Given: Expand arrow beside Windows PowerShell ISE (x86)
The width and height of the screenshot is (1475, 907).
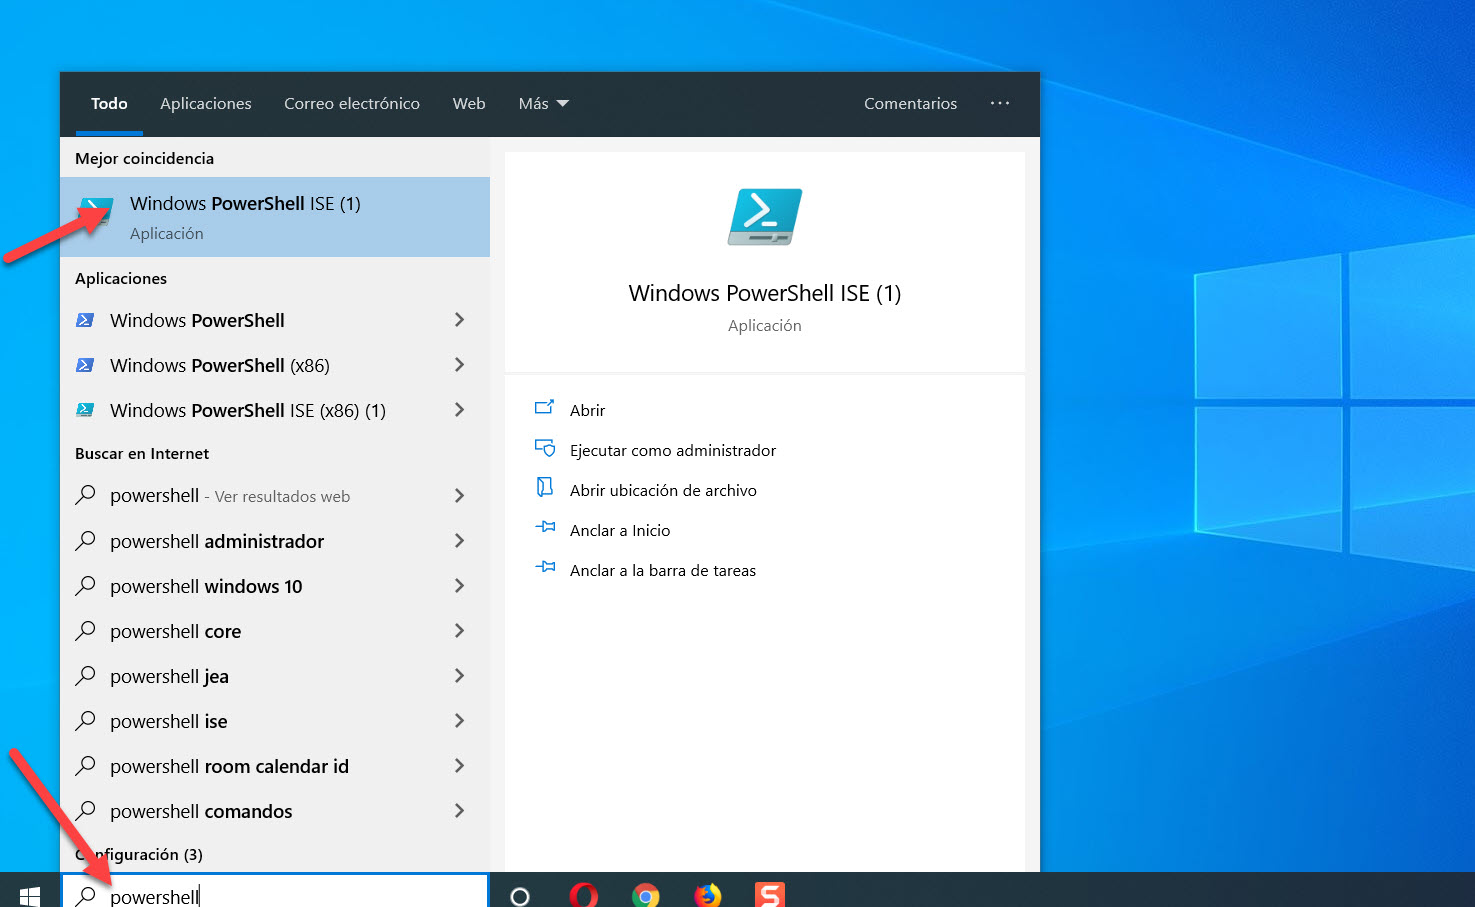Looking at the screenshot, I should tap(460, 410).
